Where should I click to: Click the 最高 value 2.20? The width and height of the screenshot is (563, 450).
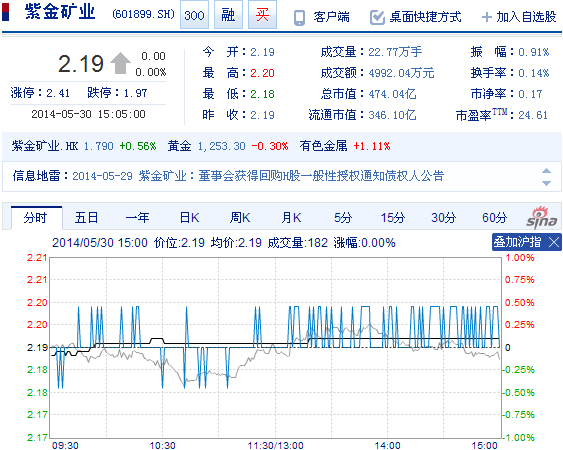coord(262,73)
